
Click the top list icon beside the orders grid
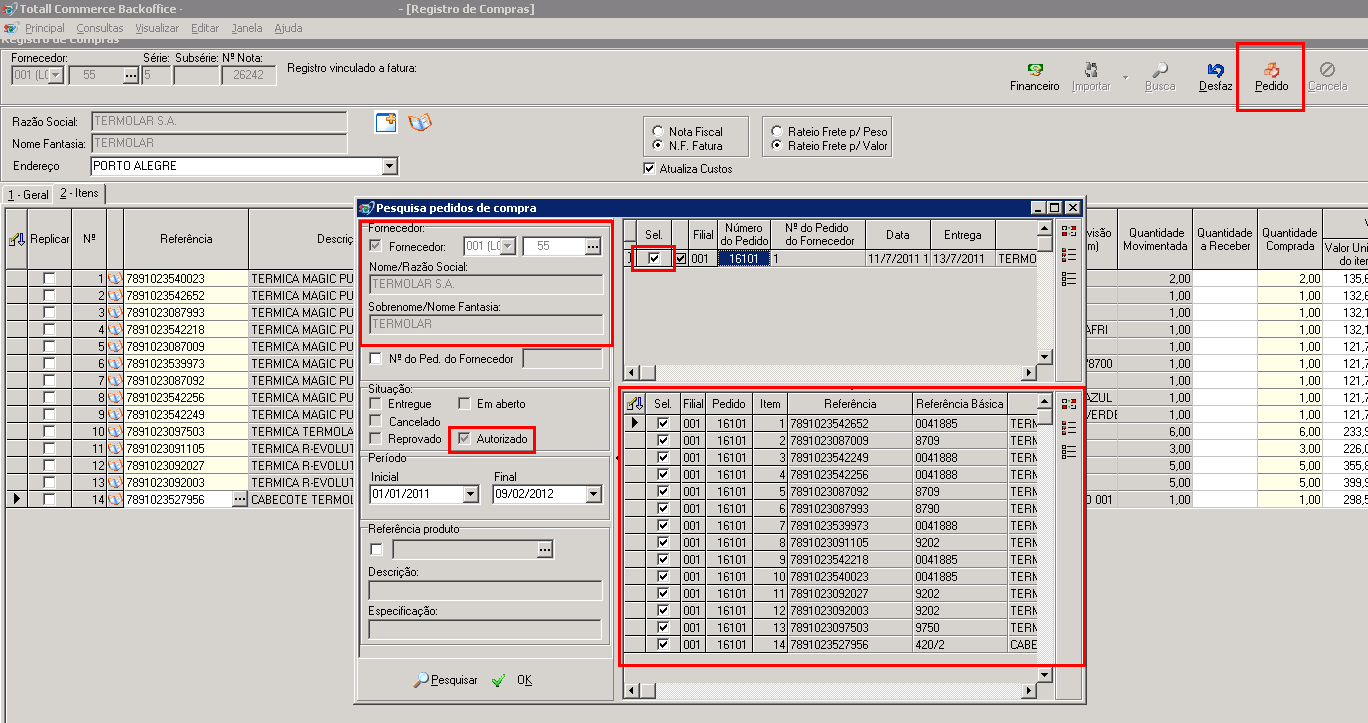pyautogui.click(x=1068, y=231)
